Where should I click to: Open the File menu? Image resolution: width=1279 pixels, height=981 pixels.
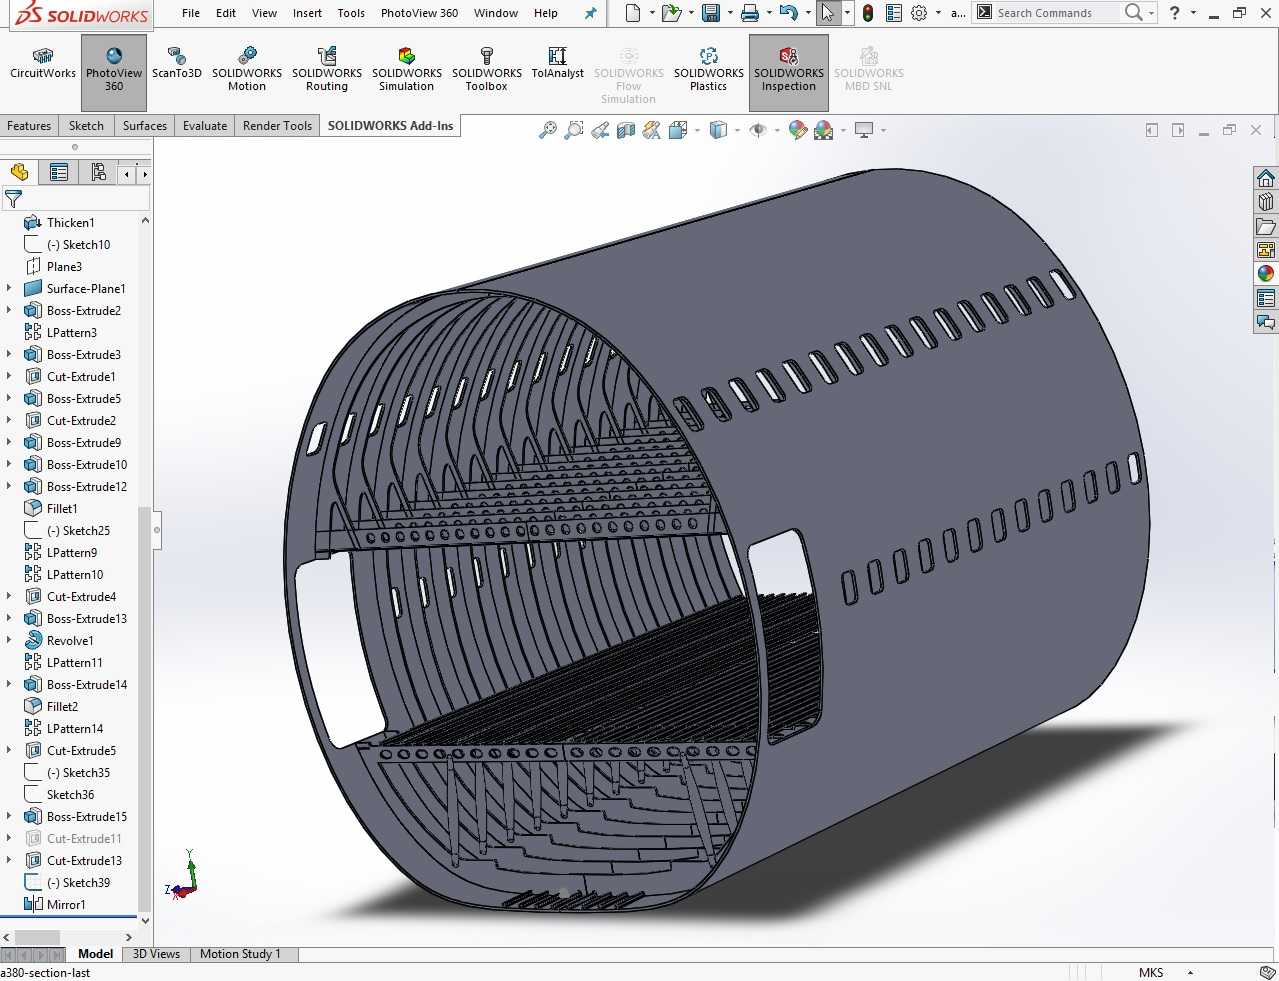pos(191,13)
